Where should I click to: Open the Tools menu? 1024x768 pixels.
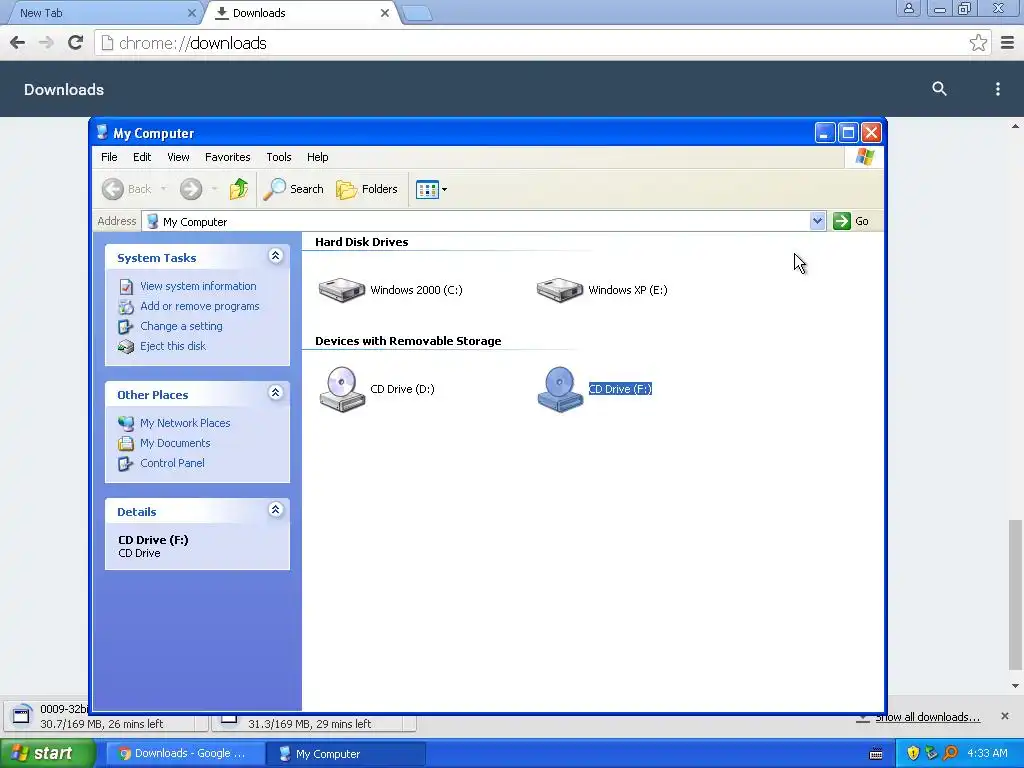(x=279, y=157)
